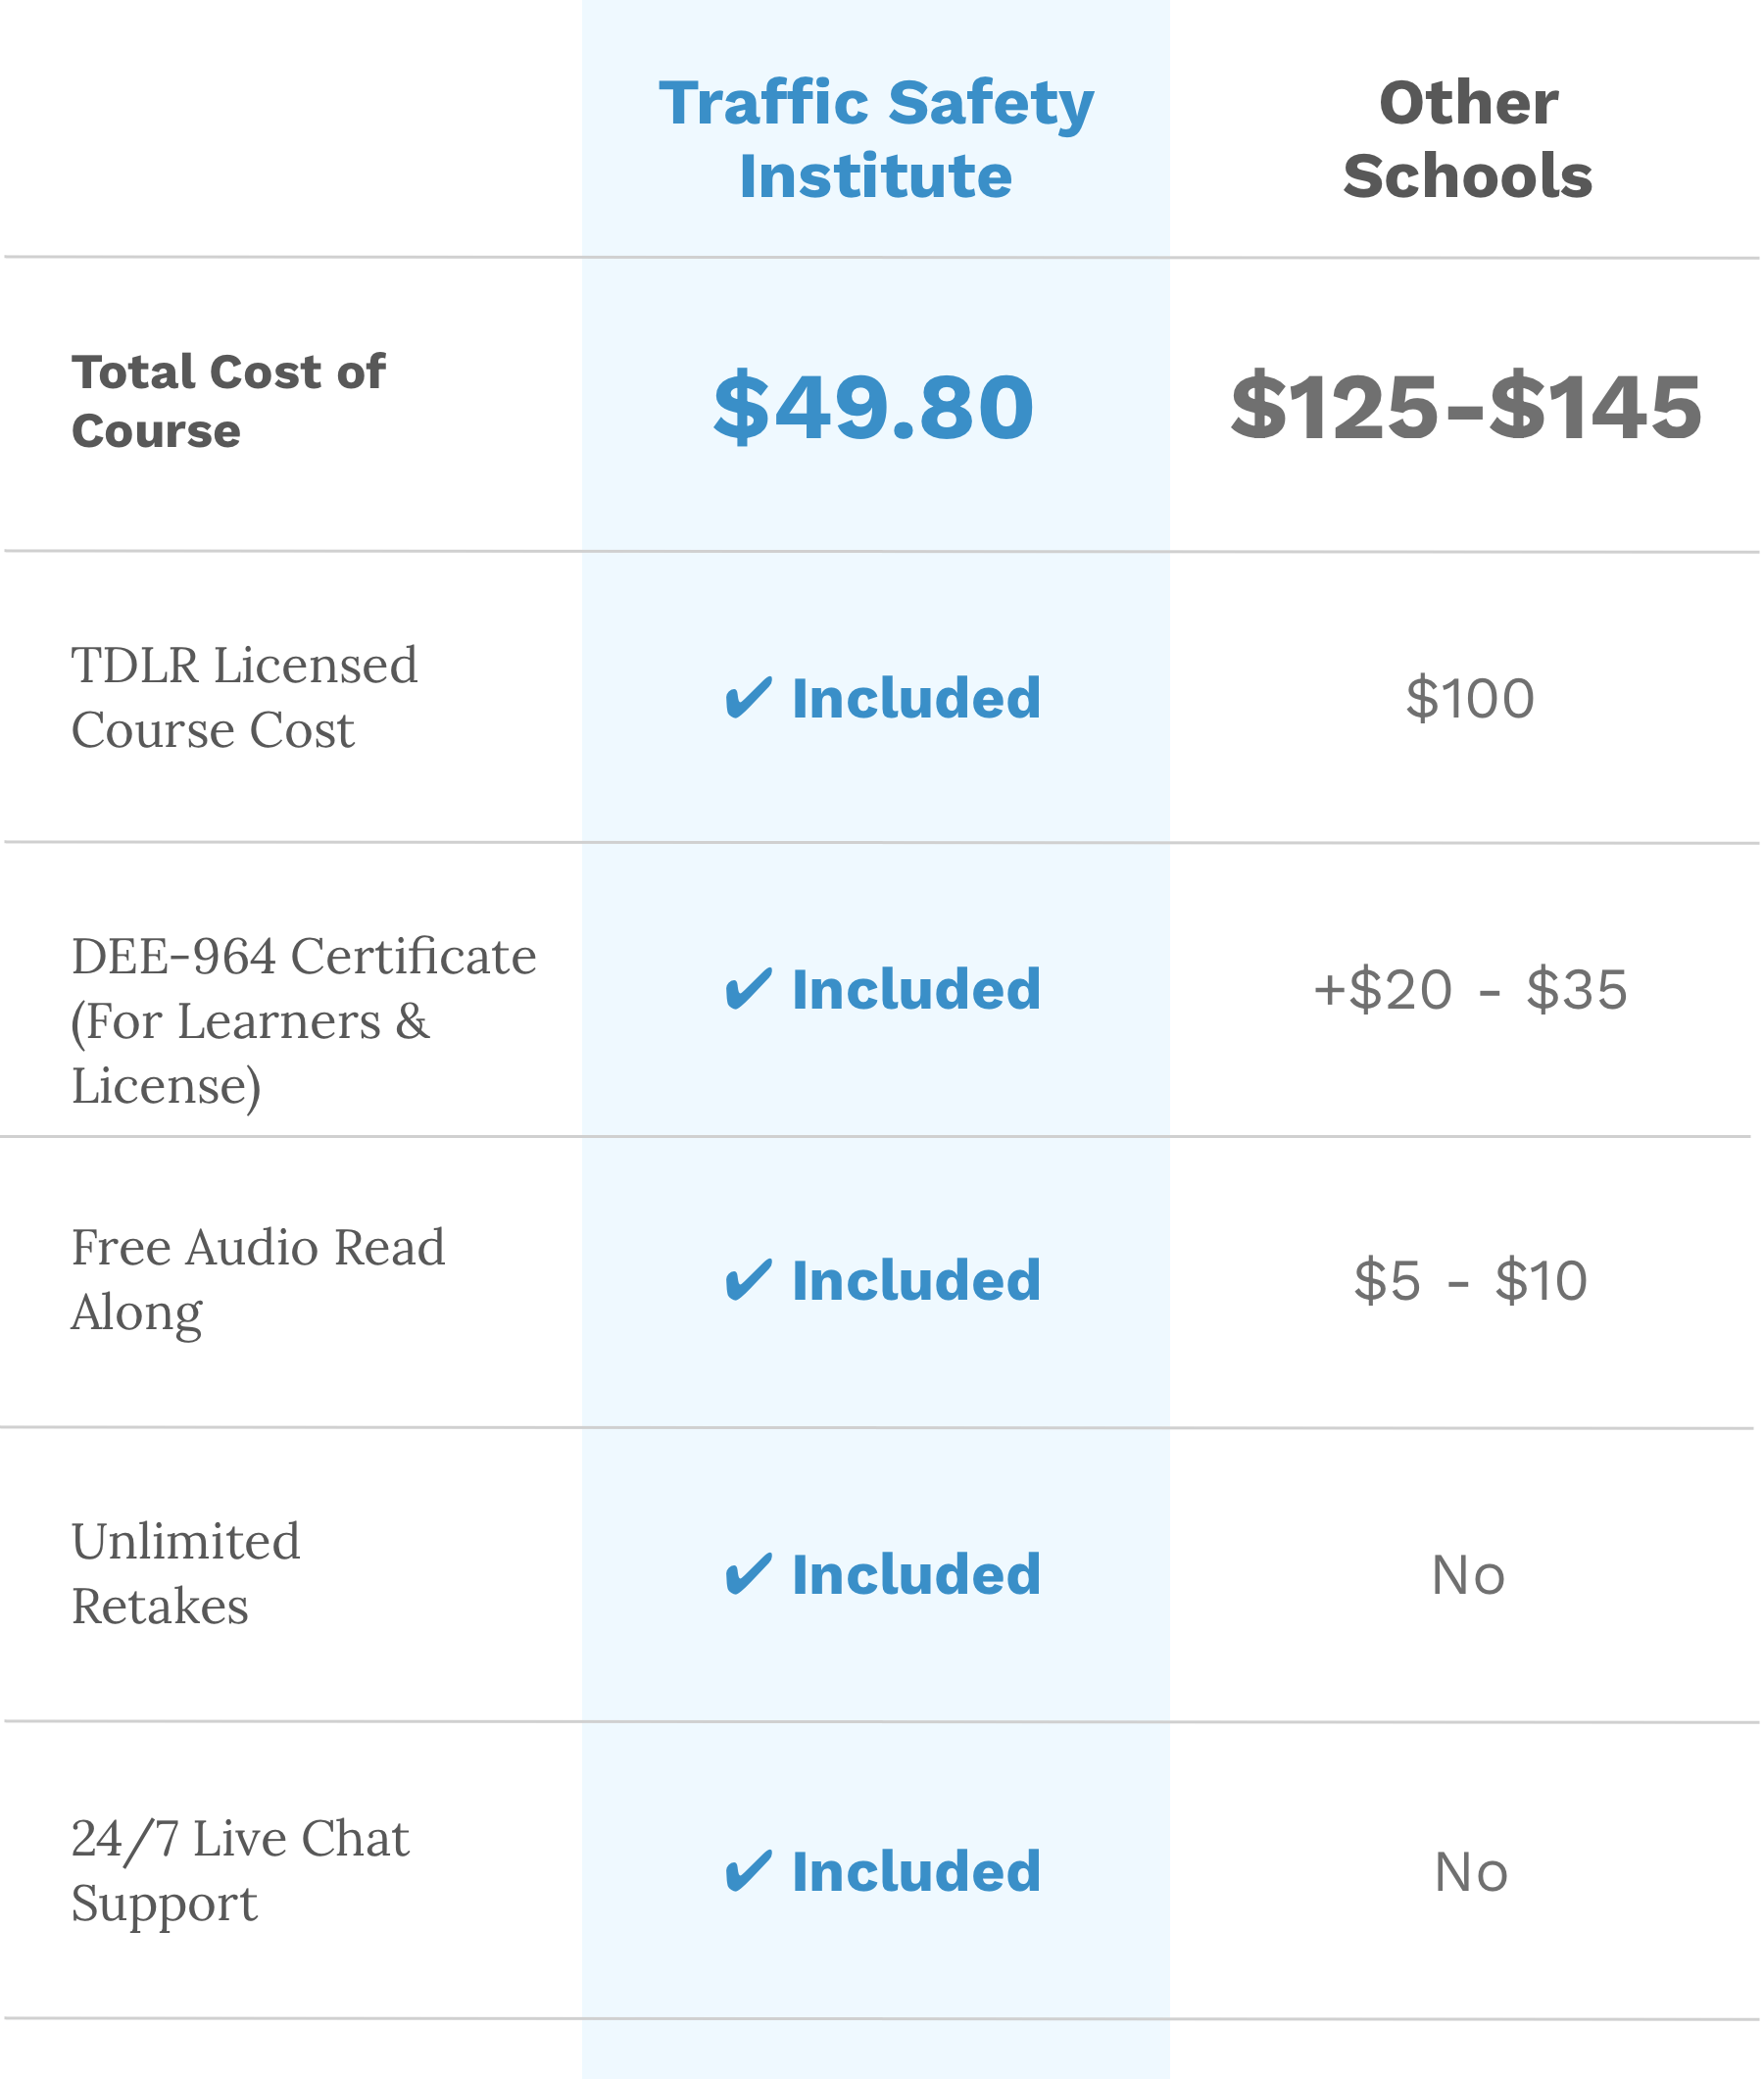The width and height of the screenshot is (1764, 2079).
Task: Click the checkmark beside TDLR Licensed Course Cost
Action: tap(748, 698)
